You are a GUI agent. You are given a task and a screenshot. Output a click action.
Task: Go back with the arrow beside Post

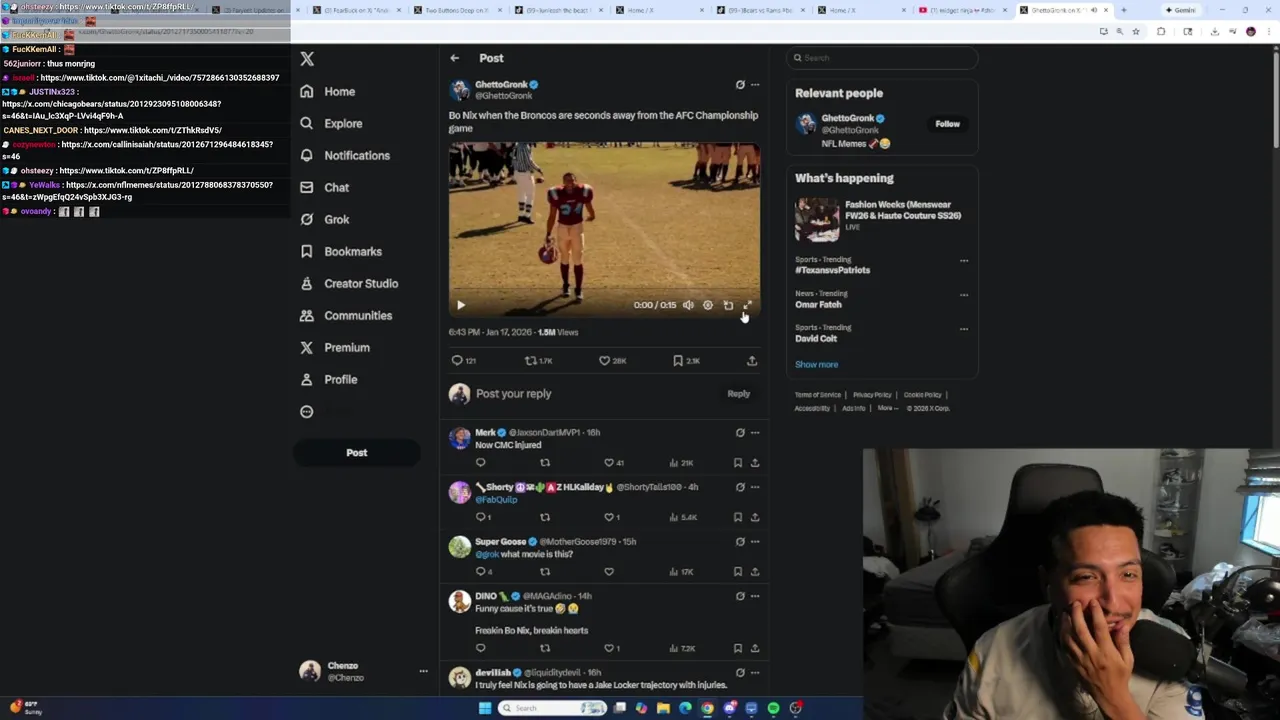(454, 58)
